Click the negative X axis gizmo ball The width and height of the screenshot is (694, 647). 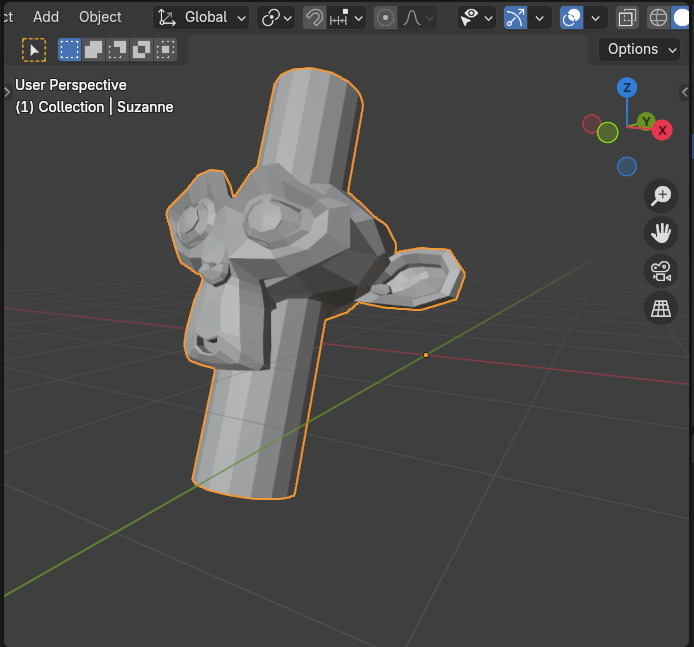point(591,124)
